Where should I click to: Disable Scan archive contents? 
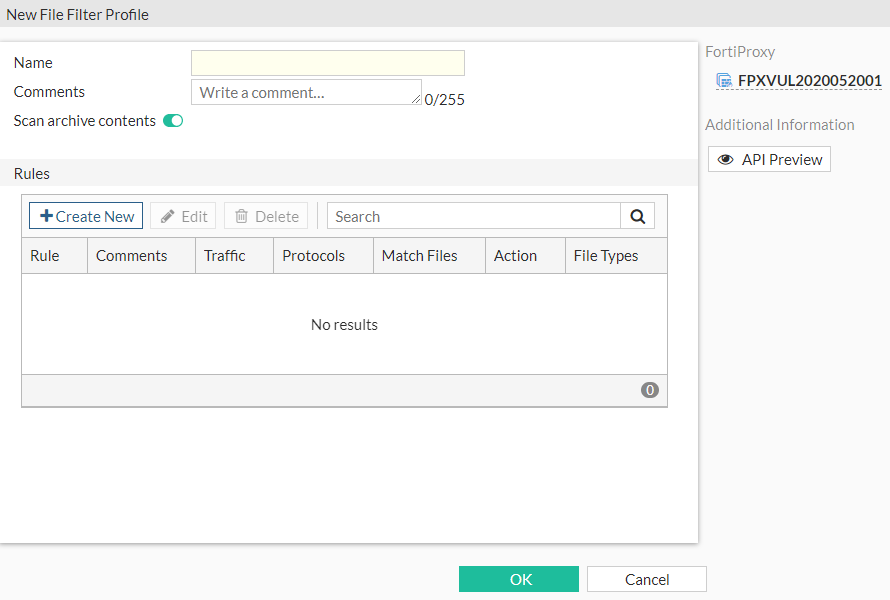click(x=172, y=120)
